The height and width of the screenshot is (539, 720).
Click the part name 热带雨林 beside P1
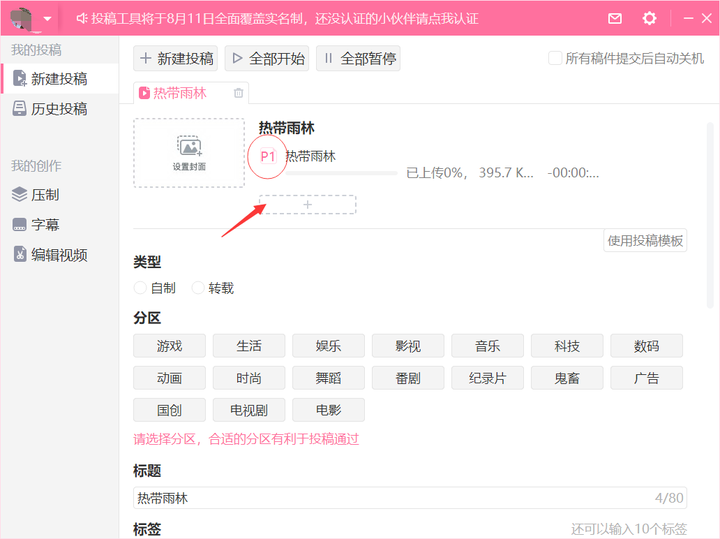click(x=310, y=157)
